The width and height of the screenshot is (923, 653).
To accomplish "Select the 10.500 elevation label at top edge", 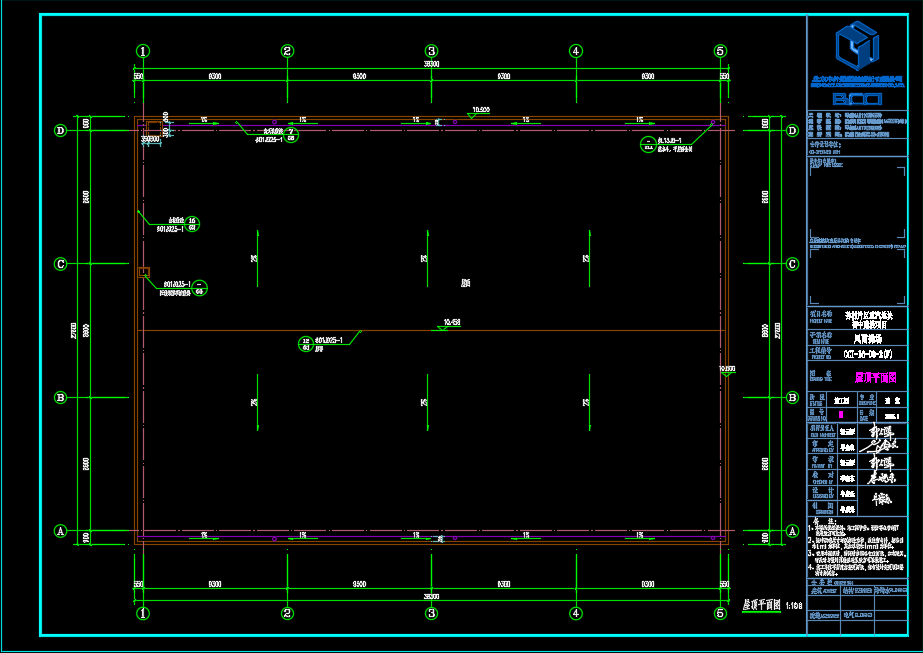I will point(481,110).
